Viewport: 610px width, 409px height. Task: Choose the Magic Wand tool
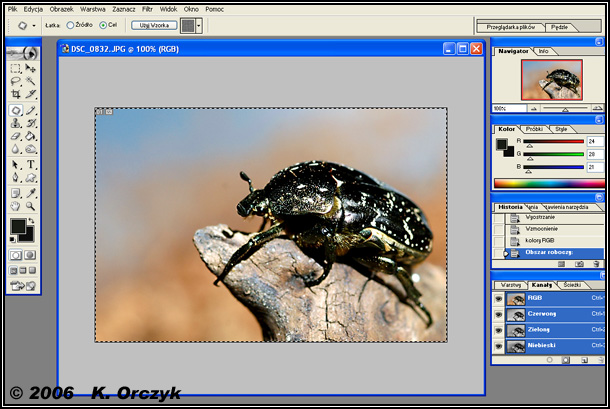[31, 82]
